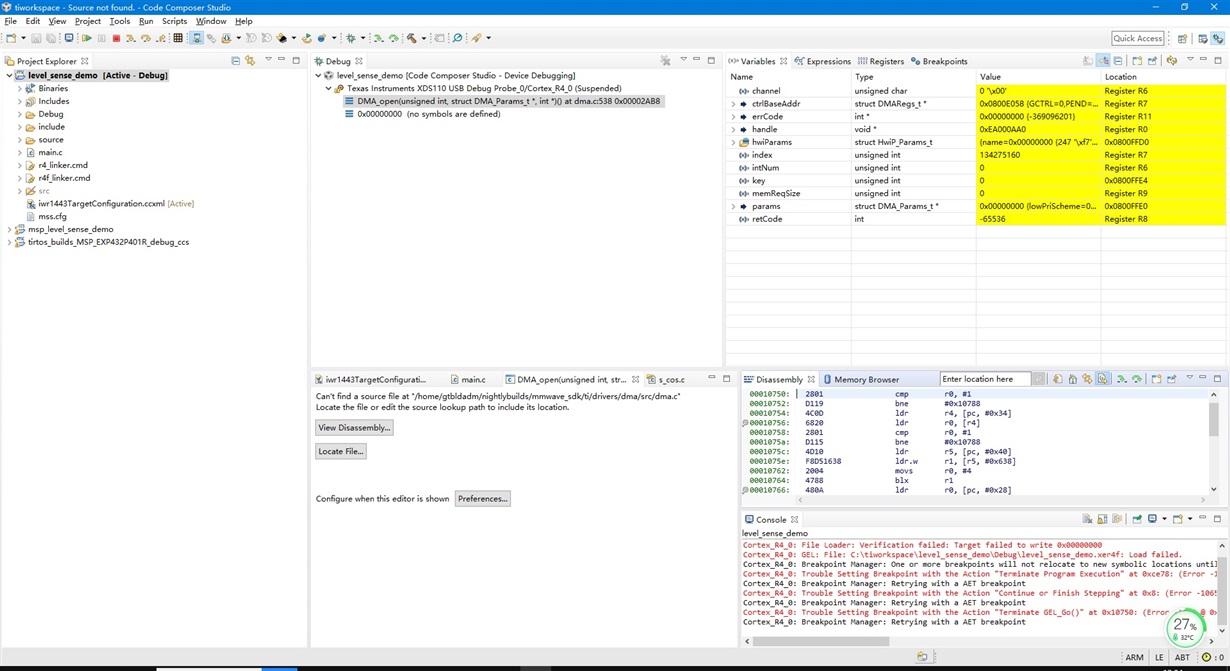Click the Skip All Breakpoints icon
1230x671 pixels.
click(x=211, y=38)
